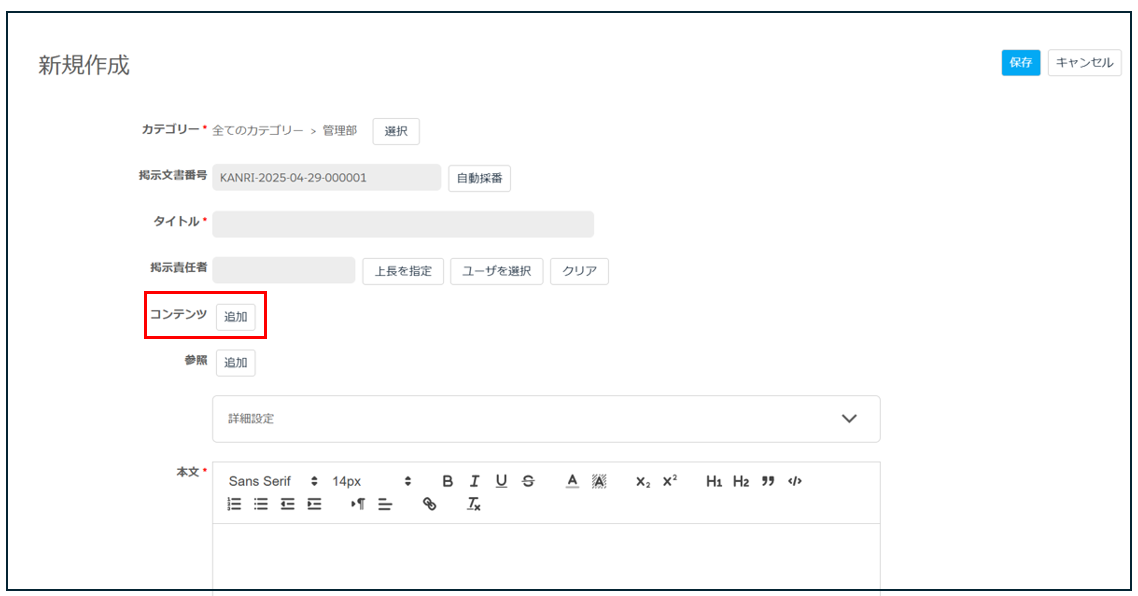Expand the 詳細設定 section
The width and height of the screenshot is (1138, 596).
pos(546,419)
